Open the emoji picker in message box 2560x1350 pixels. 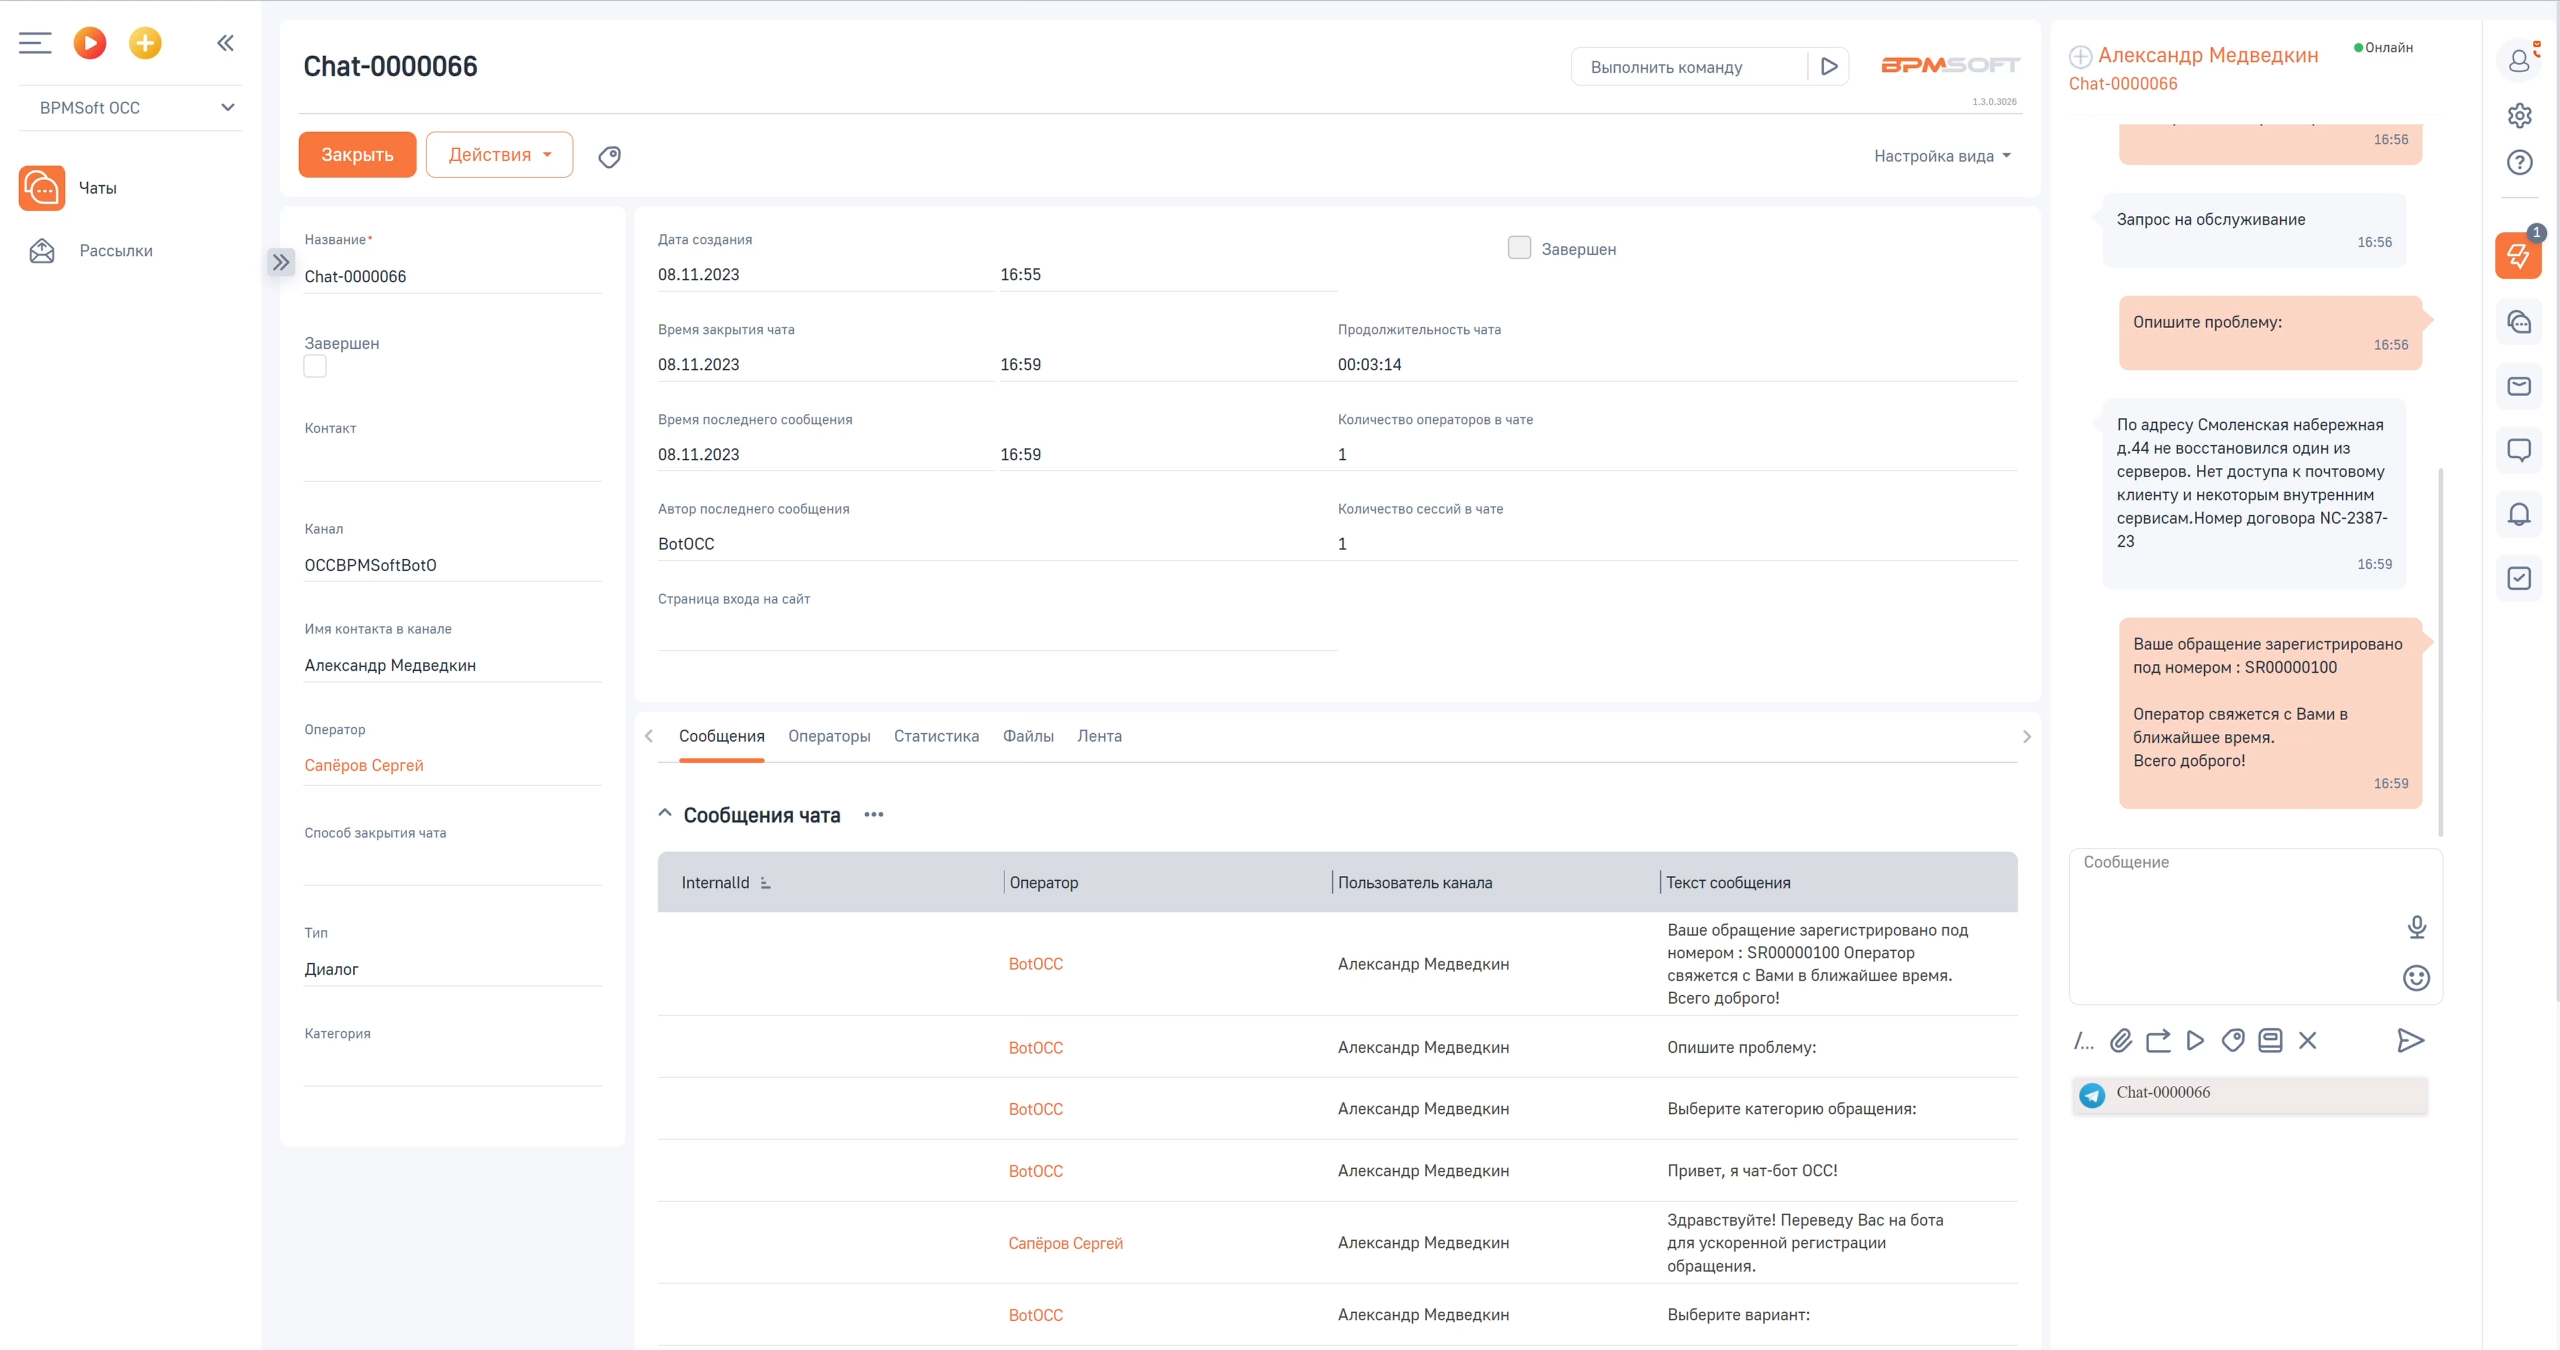pyautogui.click(x=2416, y=978)
